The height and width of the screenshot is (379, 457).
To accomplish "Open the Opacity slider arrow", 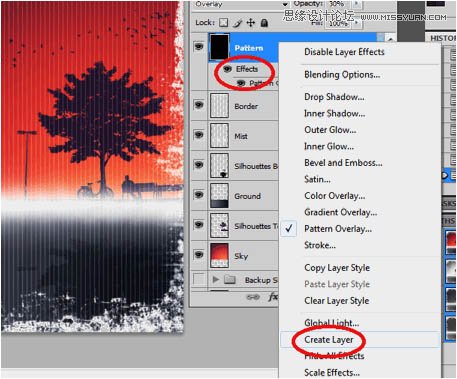I will point(356,4).
